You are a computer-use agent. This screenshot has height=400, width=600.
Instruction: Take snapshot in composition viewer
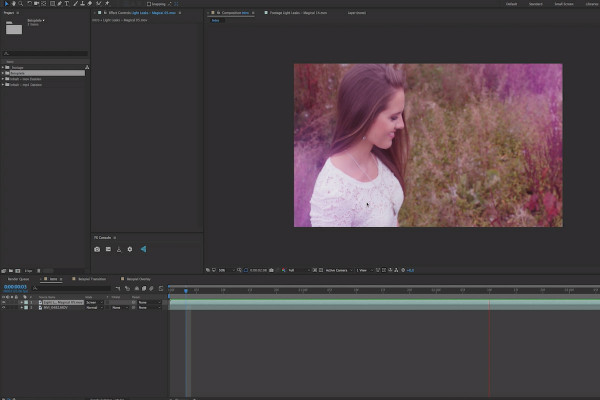271,270
